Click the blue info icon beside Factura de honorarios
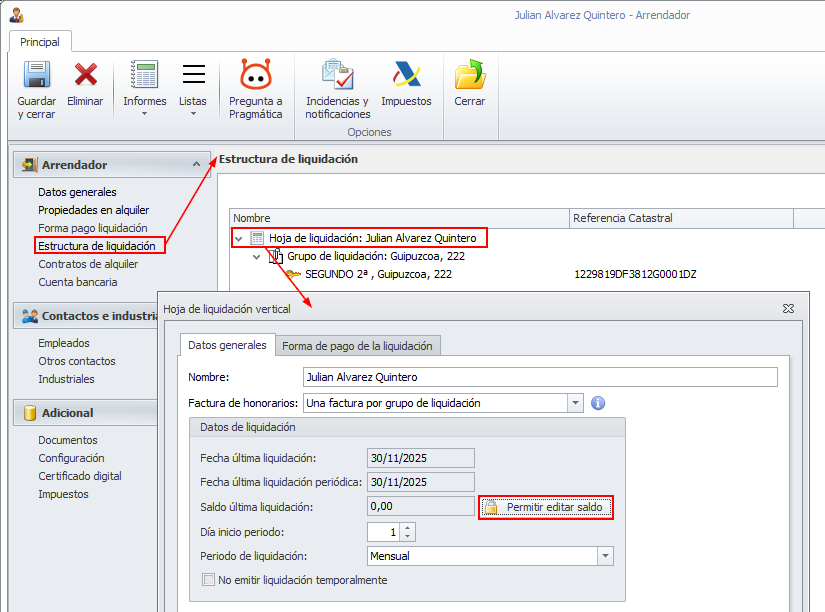Screen dimensions: 825x612 point(598,403)
